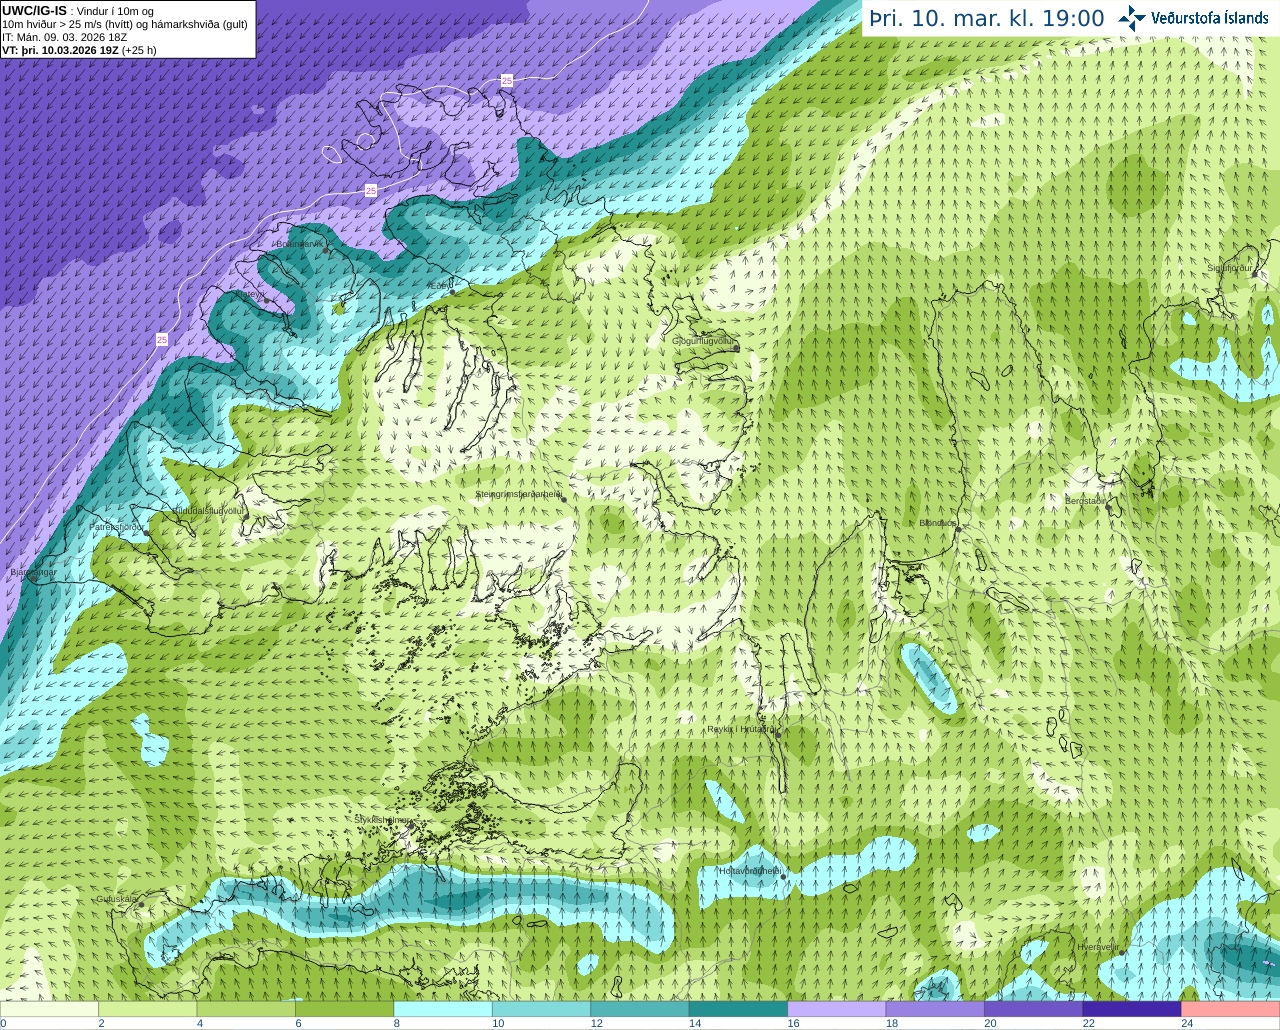Screen dimensions: 1280x1030
Task: Click the Blönduós station dot
Action: pos(957,530)
